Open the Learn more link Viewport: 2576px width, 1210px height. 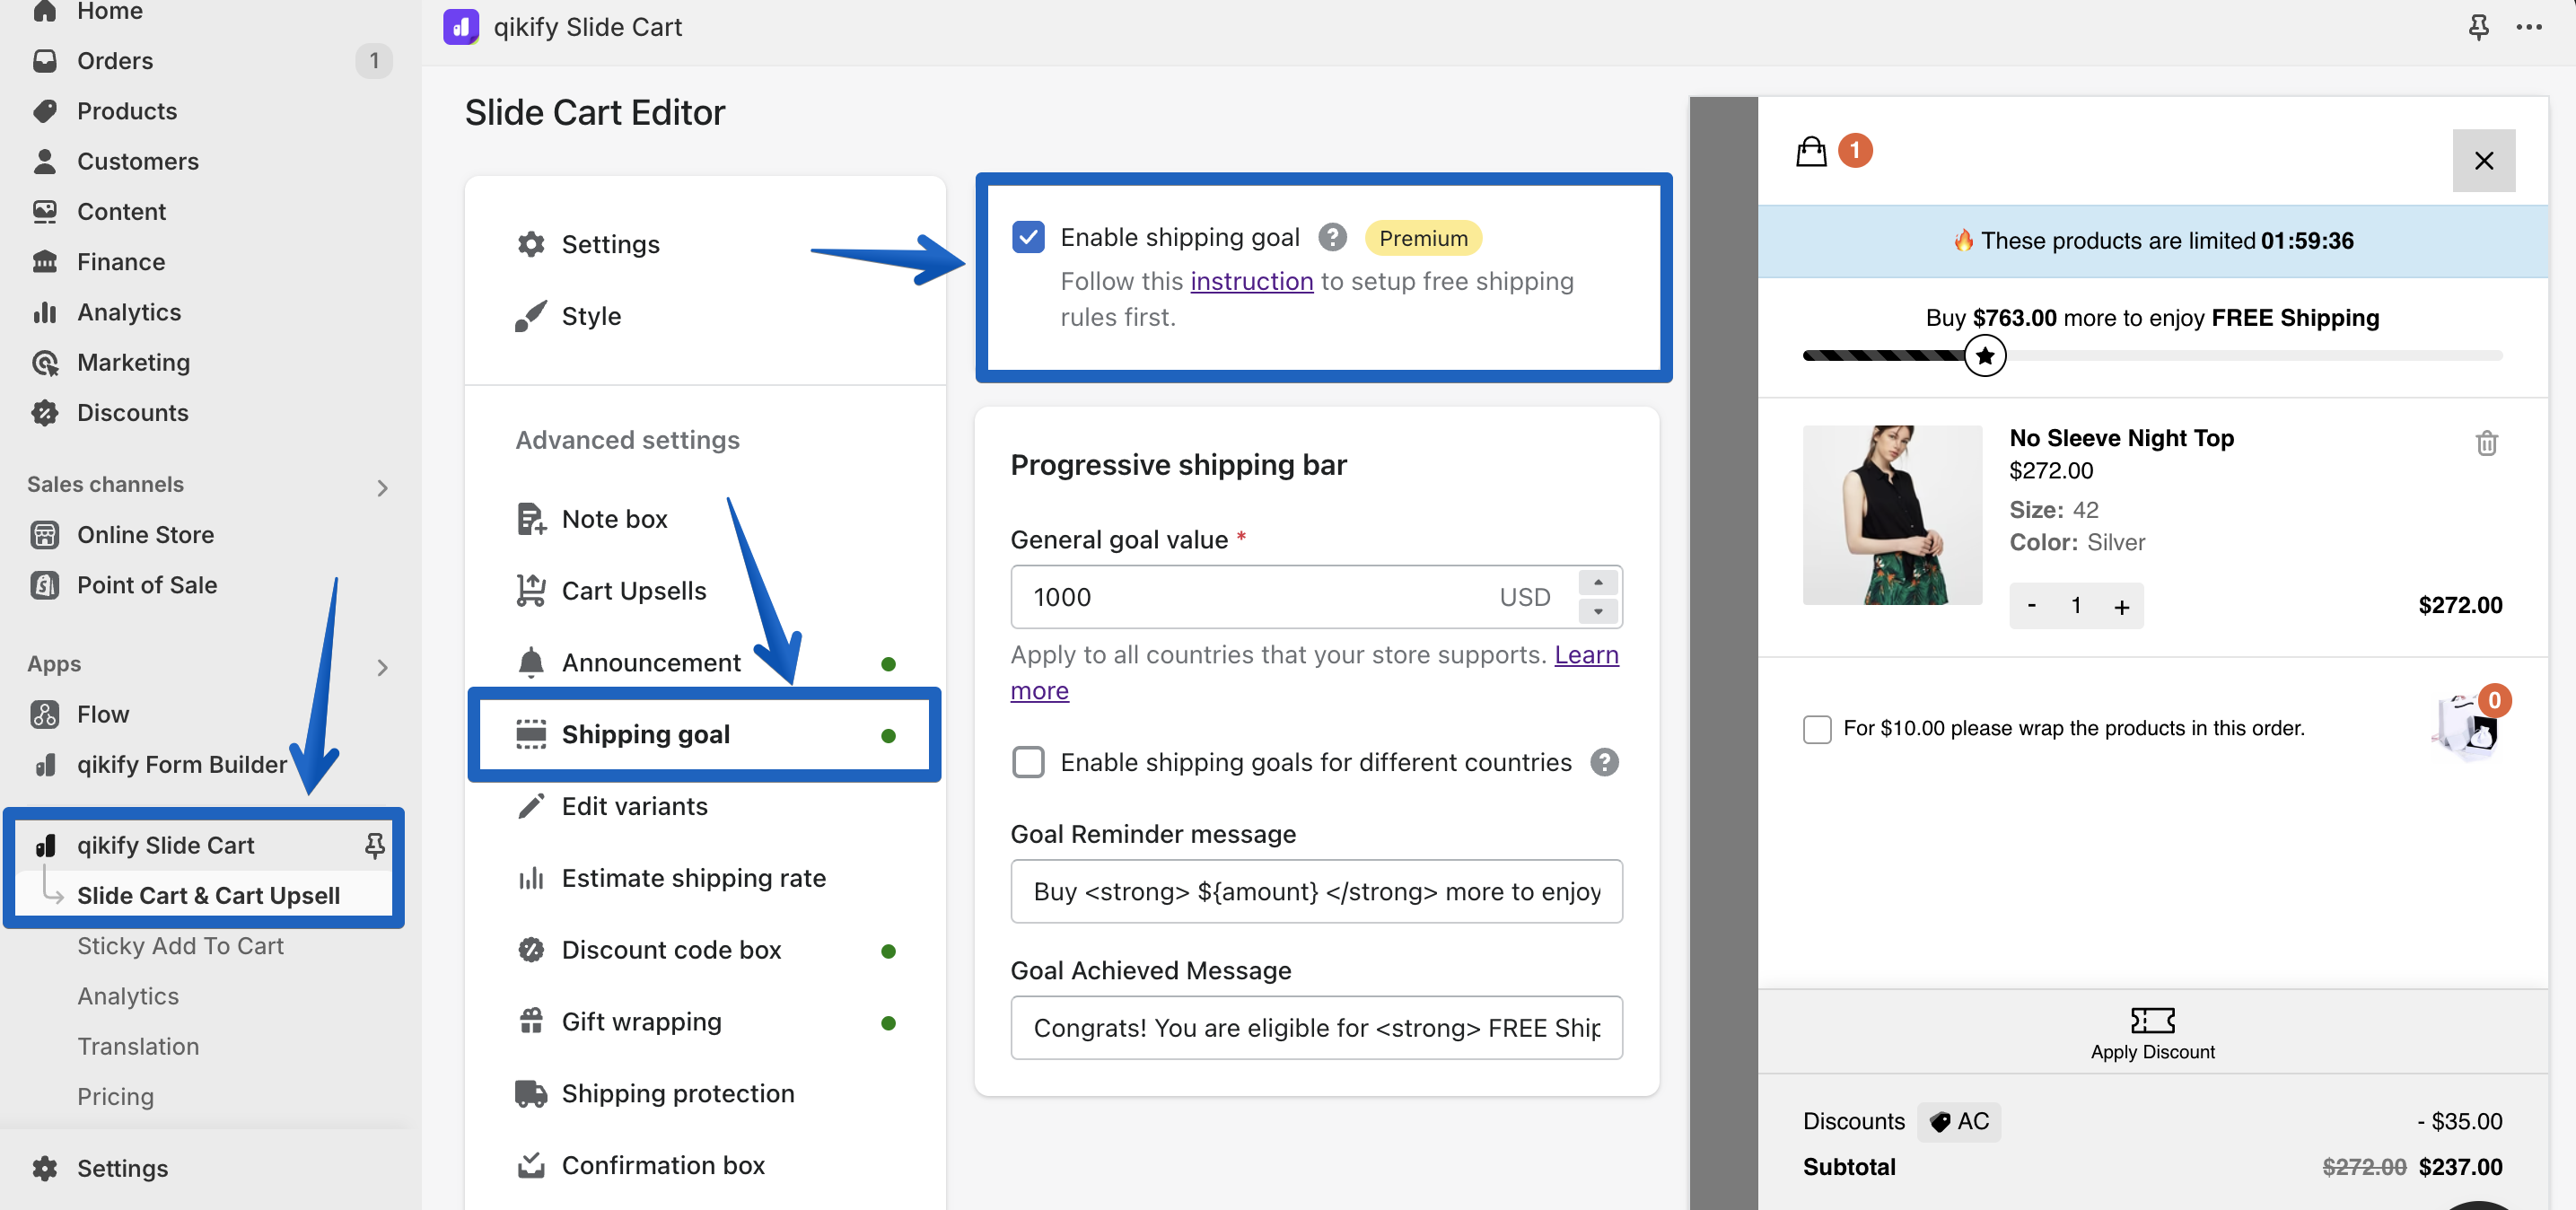point(1586,655)
